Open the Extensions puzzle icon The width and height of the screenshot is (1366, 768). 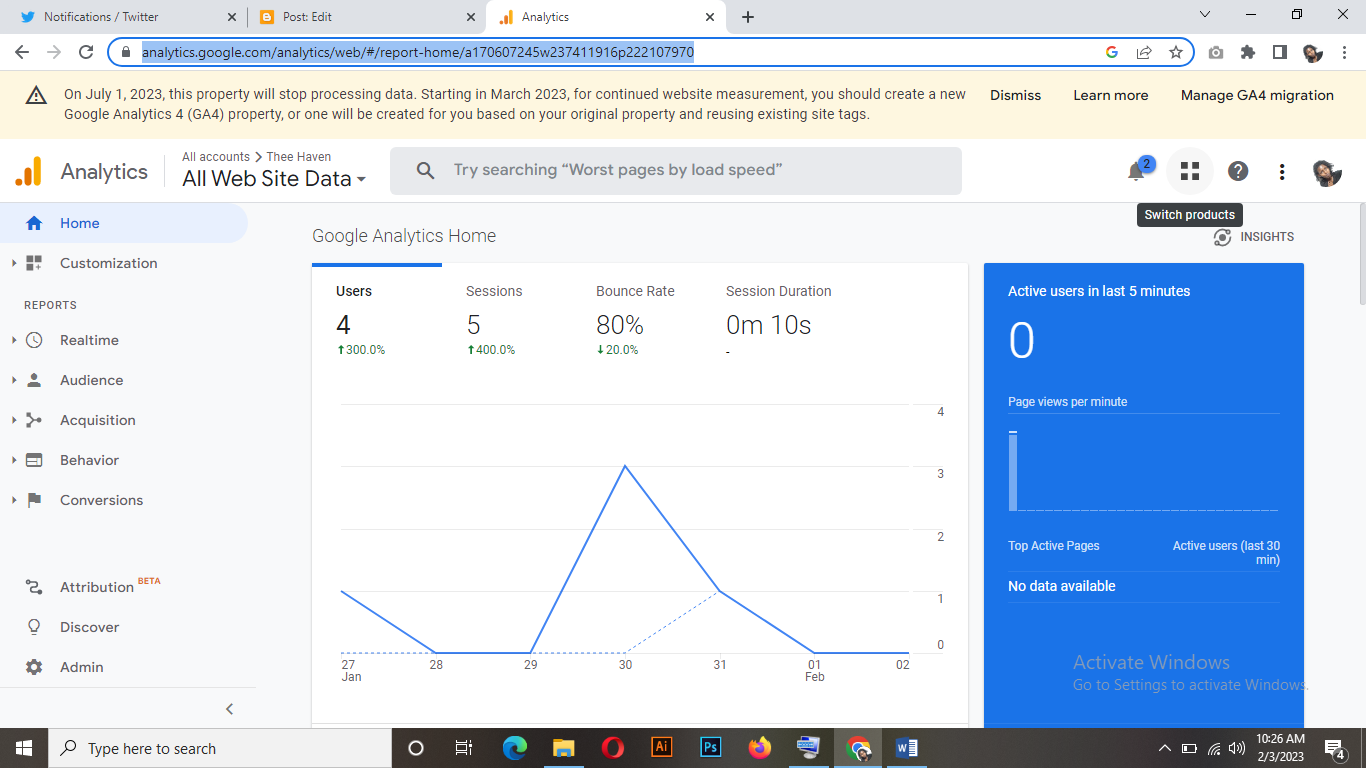tap(1248, 52)
